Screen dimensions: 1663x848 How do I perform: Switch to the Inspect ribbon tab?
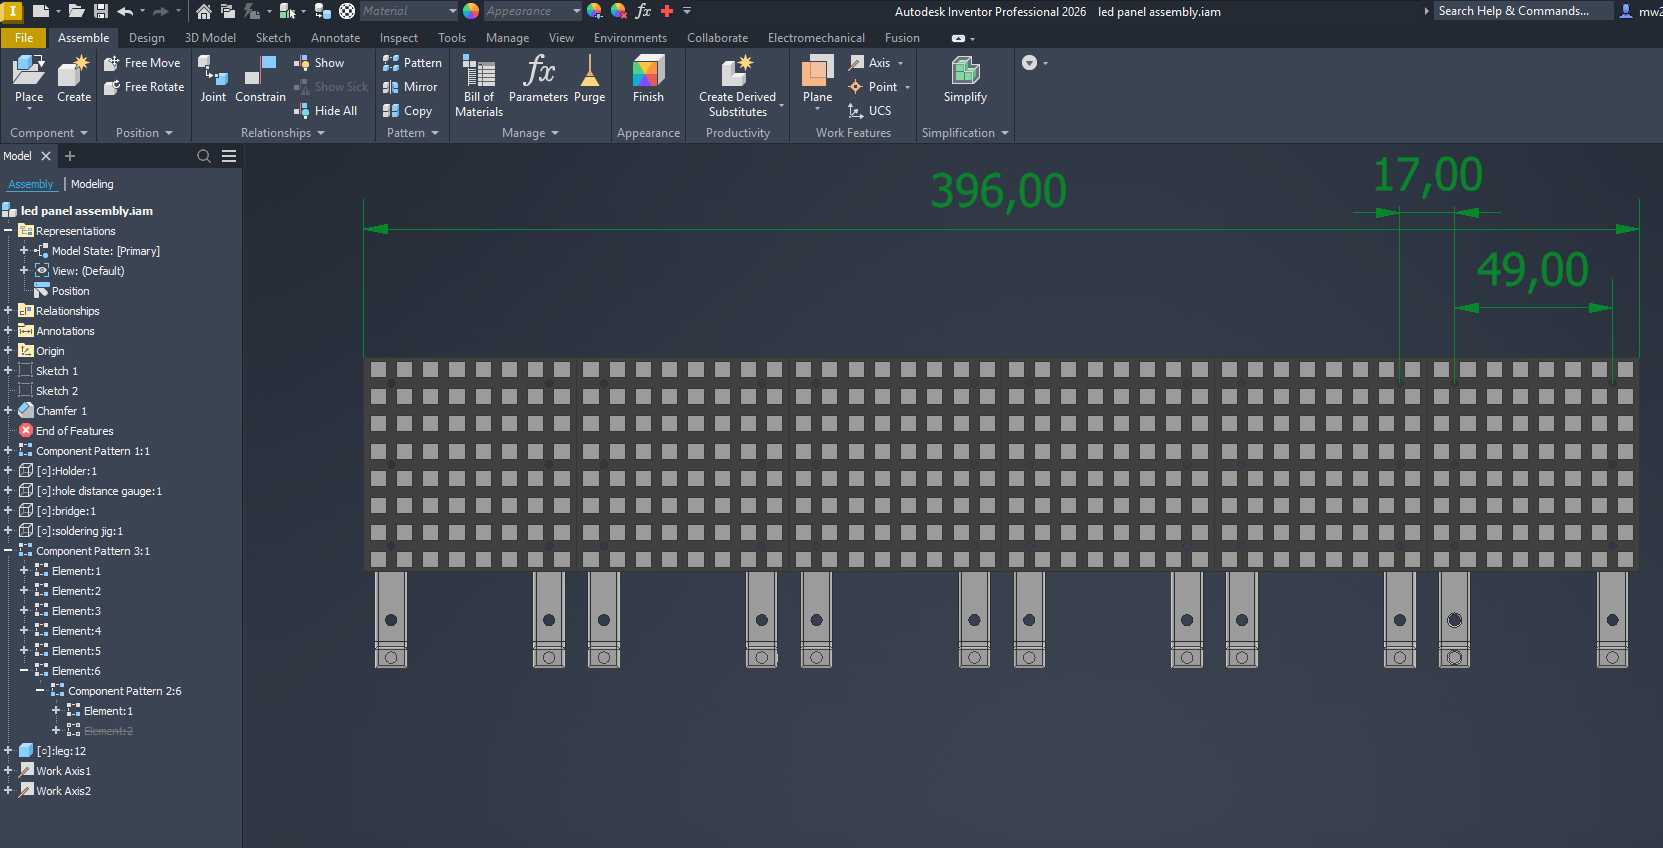(398, 38)
